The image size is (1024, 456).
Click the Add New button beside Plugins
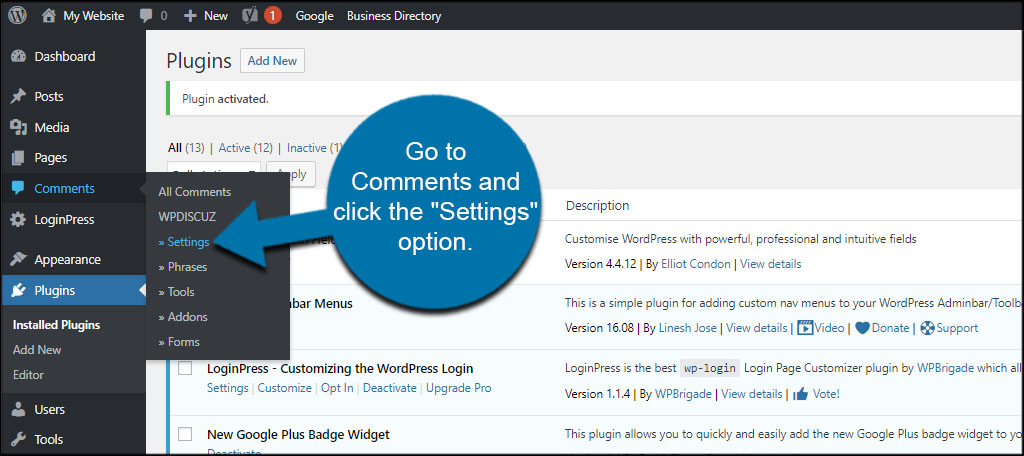272,61
